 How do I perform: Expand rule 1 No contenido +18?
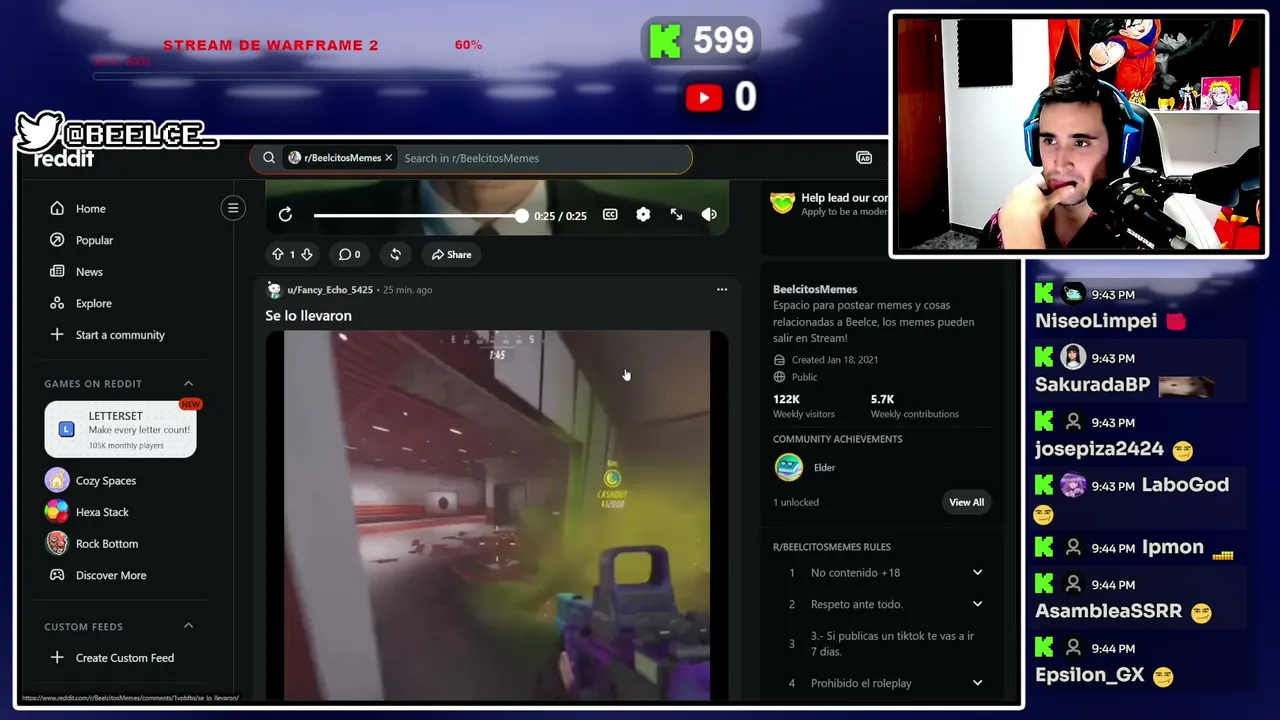click(885, 573)
